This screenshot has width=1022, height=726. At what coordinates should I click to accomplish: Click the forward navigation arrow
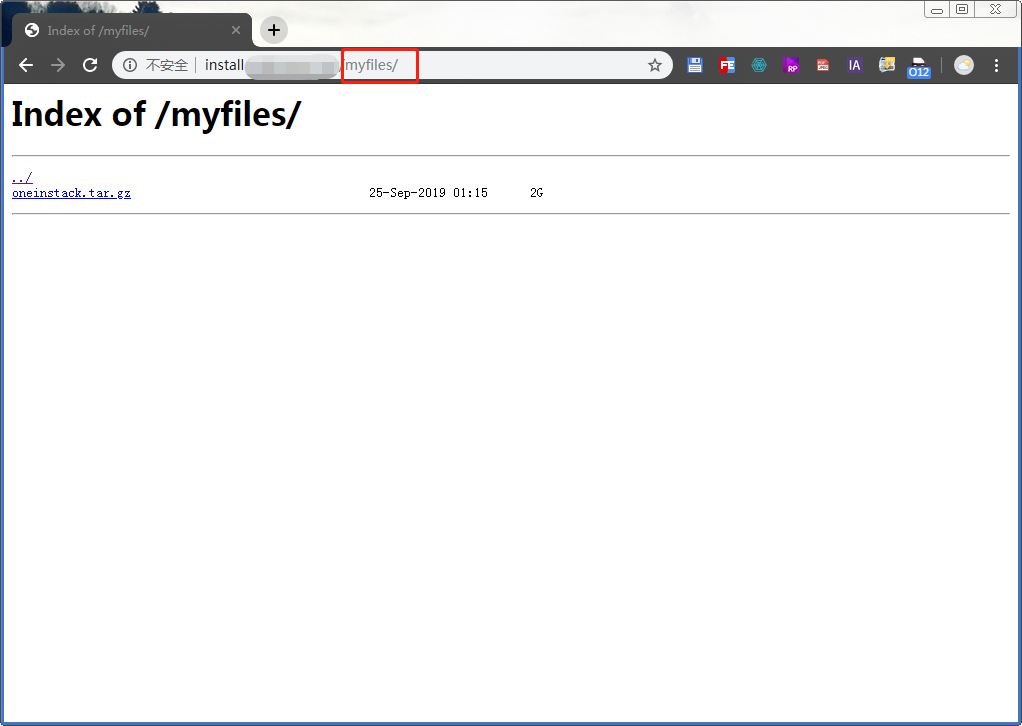click(x=58, y=65)
